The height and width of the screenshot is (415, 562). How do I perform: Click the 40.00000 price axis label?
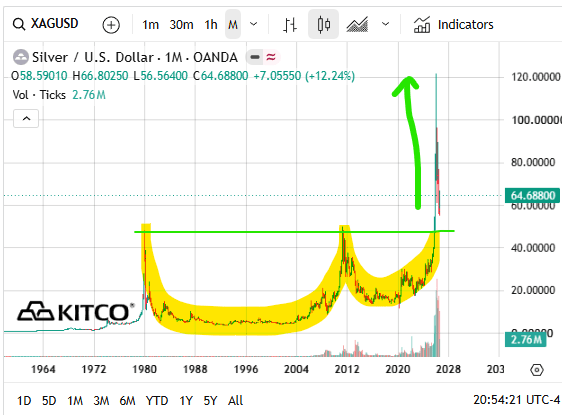pyautogui.click(x=533, y=248)
